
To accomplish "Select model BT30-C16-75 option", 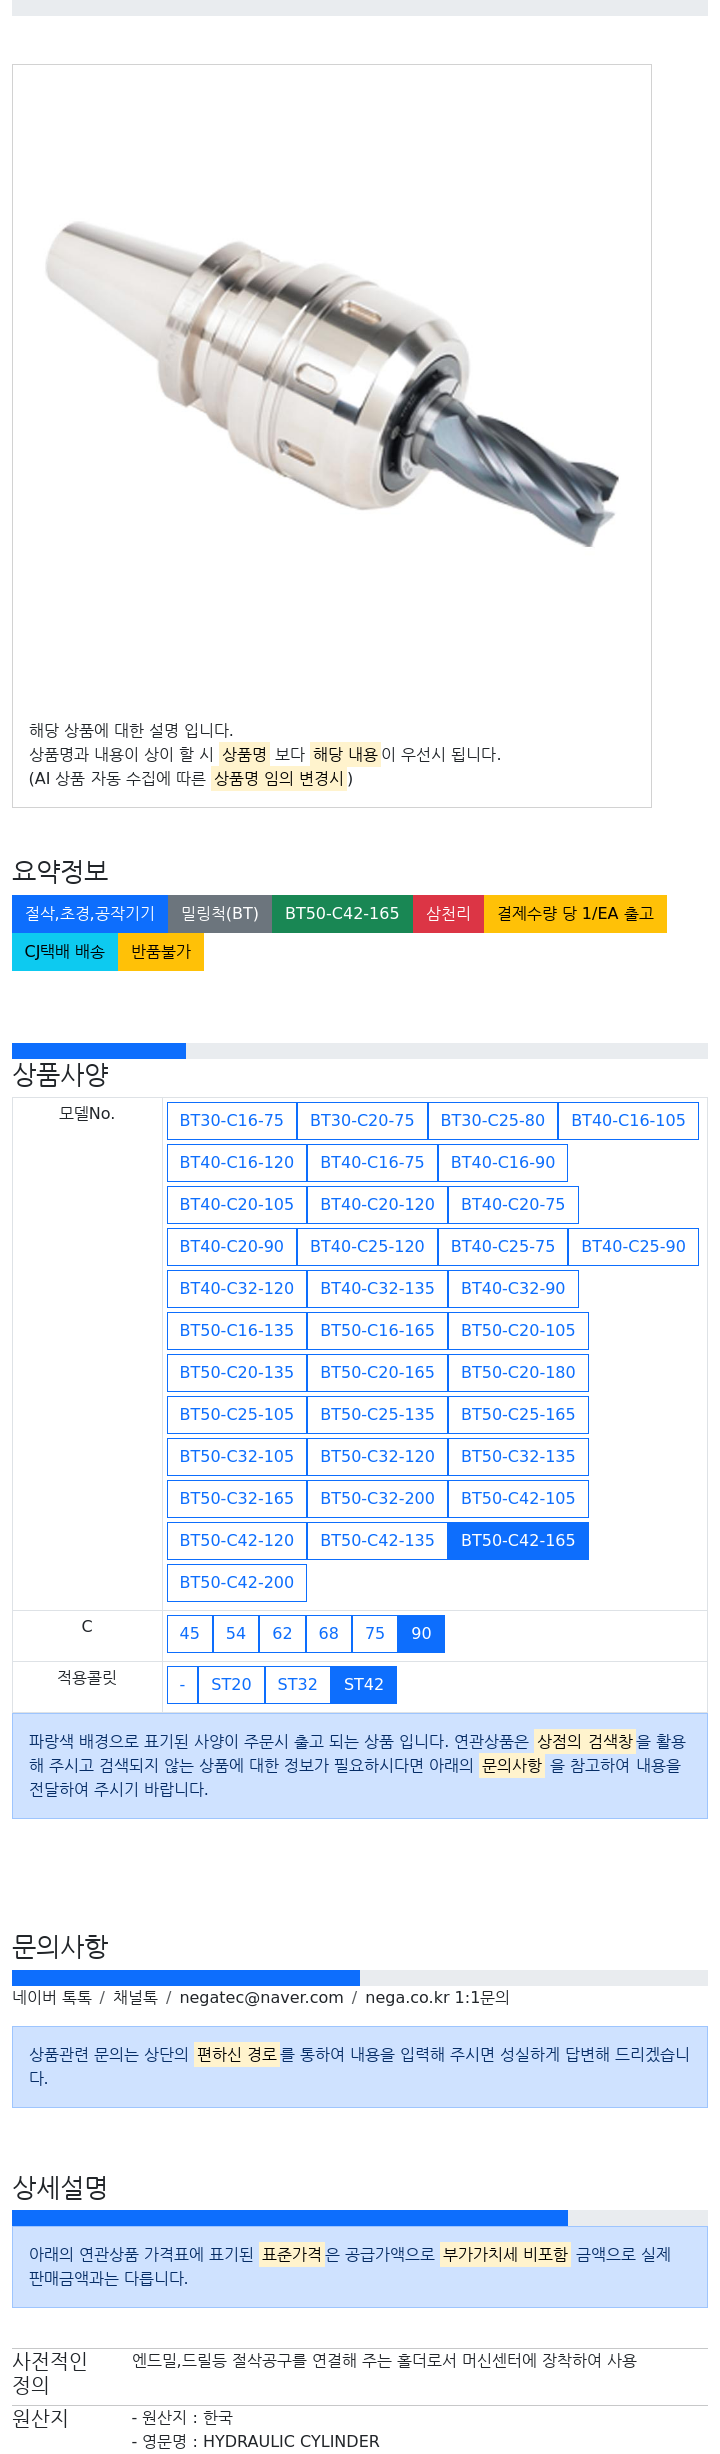I will 231,1120.
